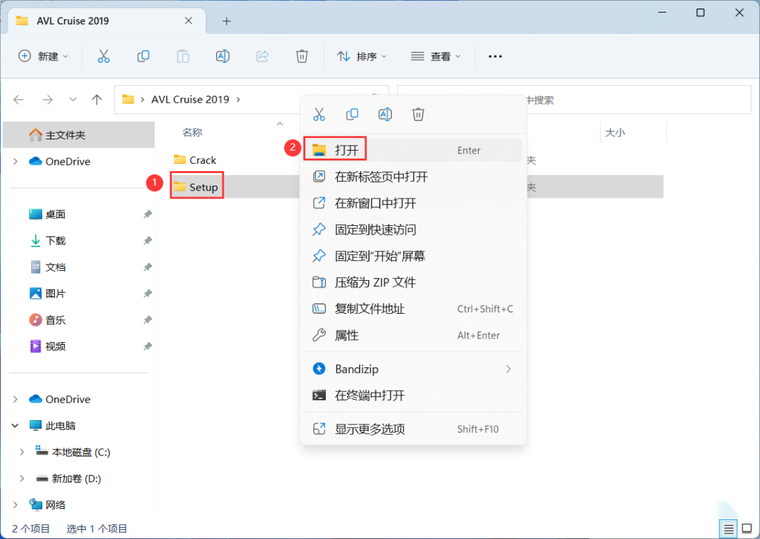Open the three-dot more options menu
Screen dimensions: 760x539
click(x=495, y=56)
